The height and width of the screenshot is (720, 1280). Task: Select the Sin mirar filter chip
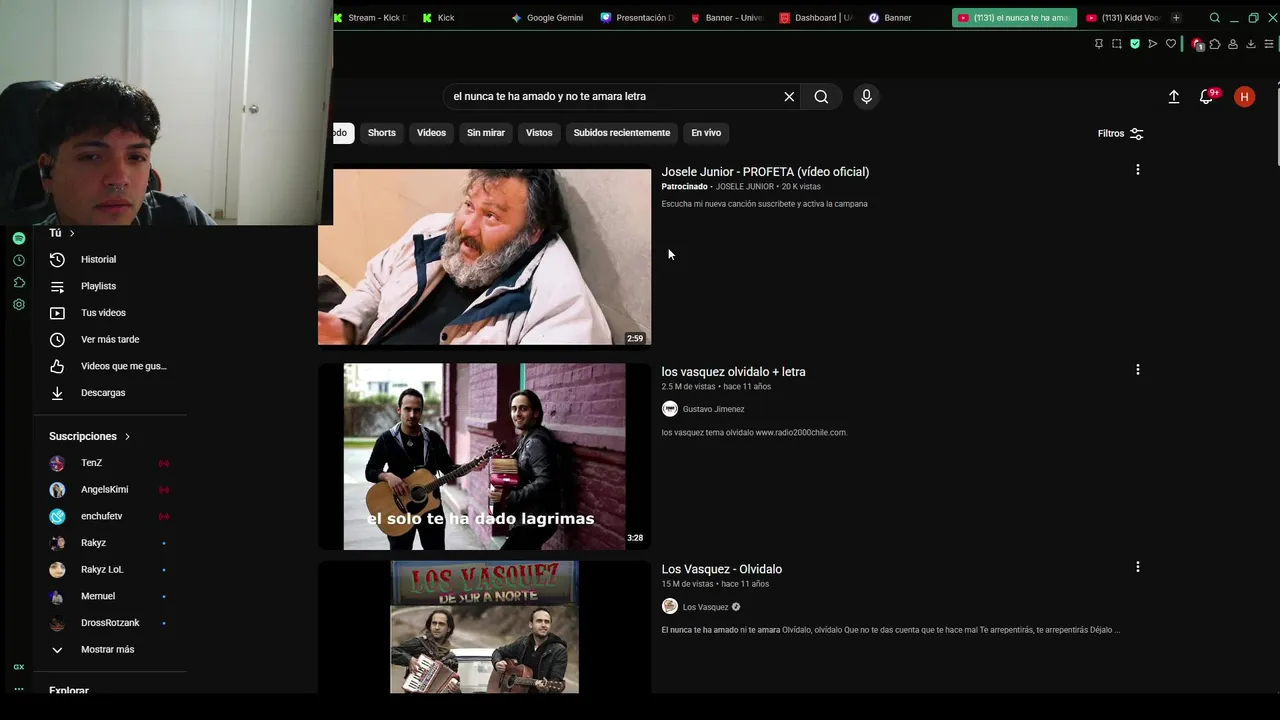[486, 133]
